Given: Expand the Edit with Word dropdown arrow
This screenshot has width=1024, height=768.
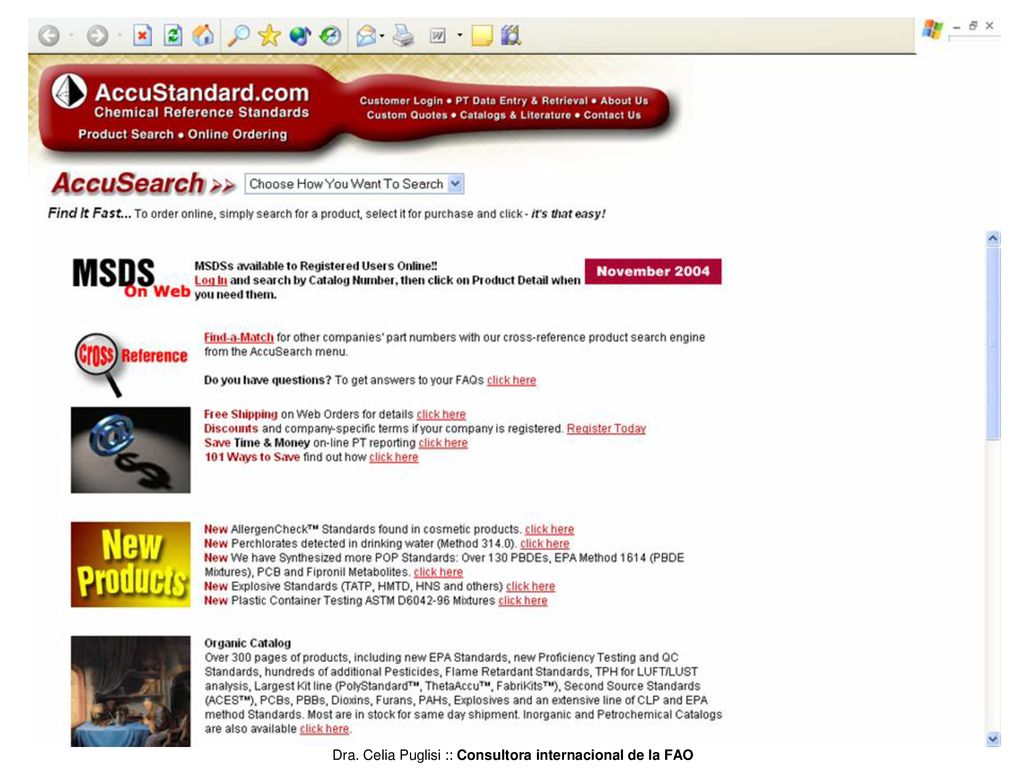Looking at the screenshot, I should (x=459, y=35).
